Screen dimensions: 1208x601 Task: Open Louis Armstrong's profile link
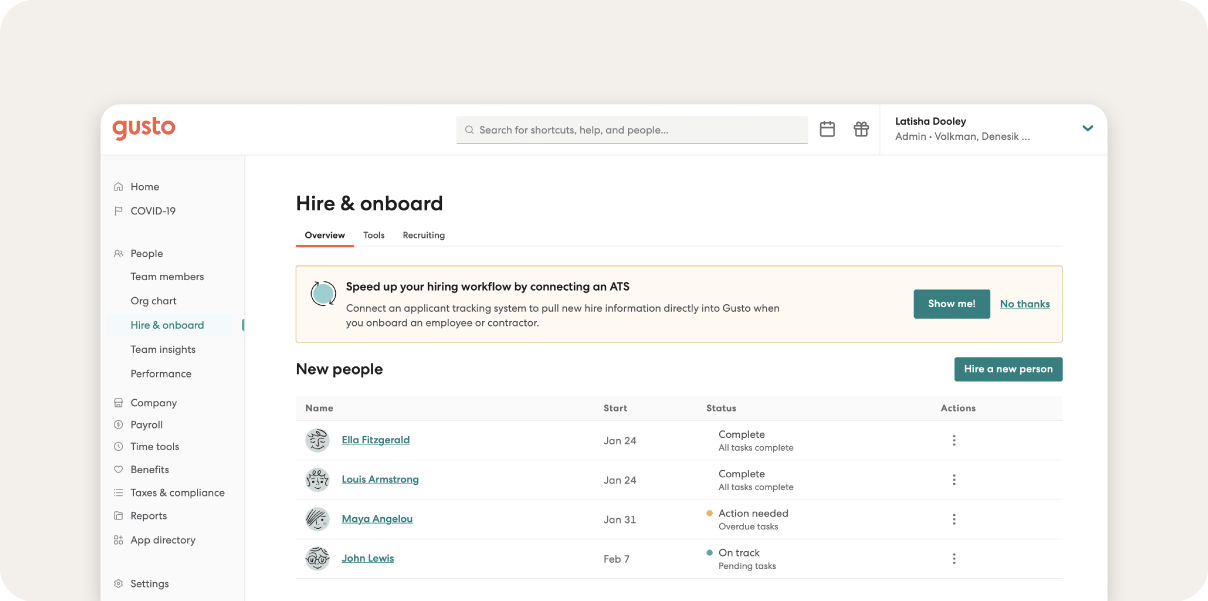(380, 480)
